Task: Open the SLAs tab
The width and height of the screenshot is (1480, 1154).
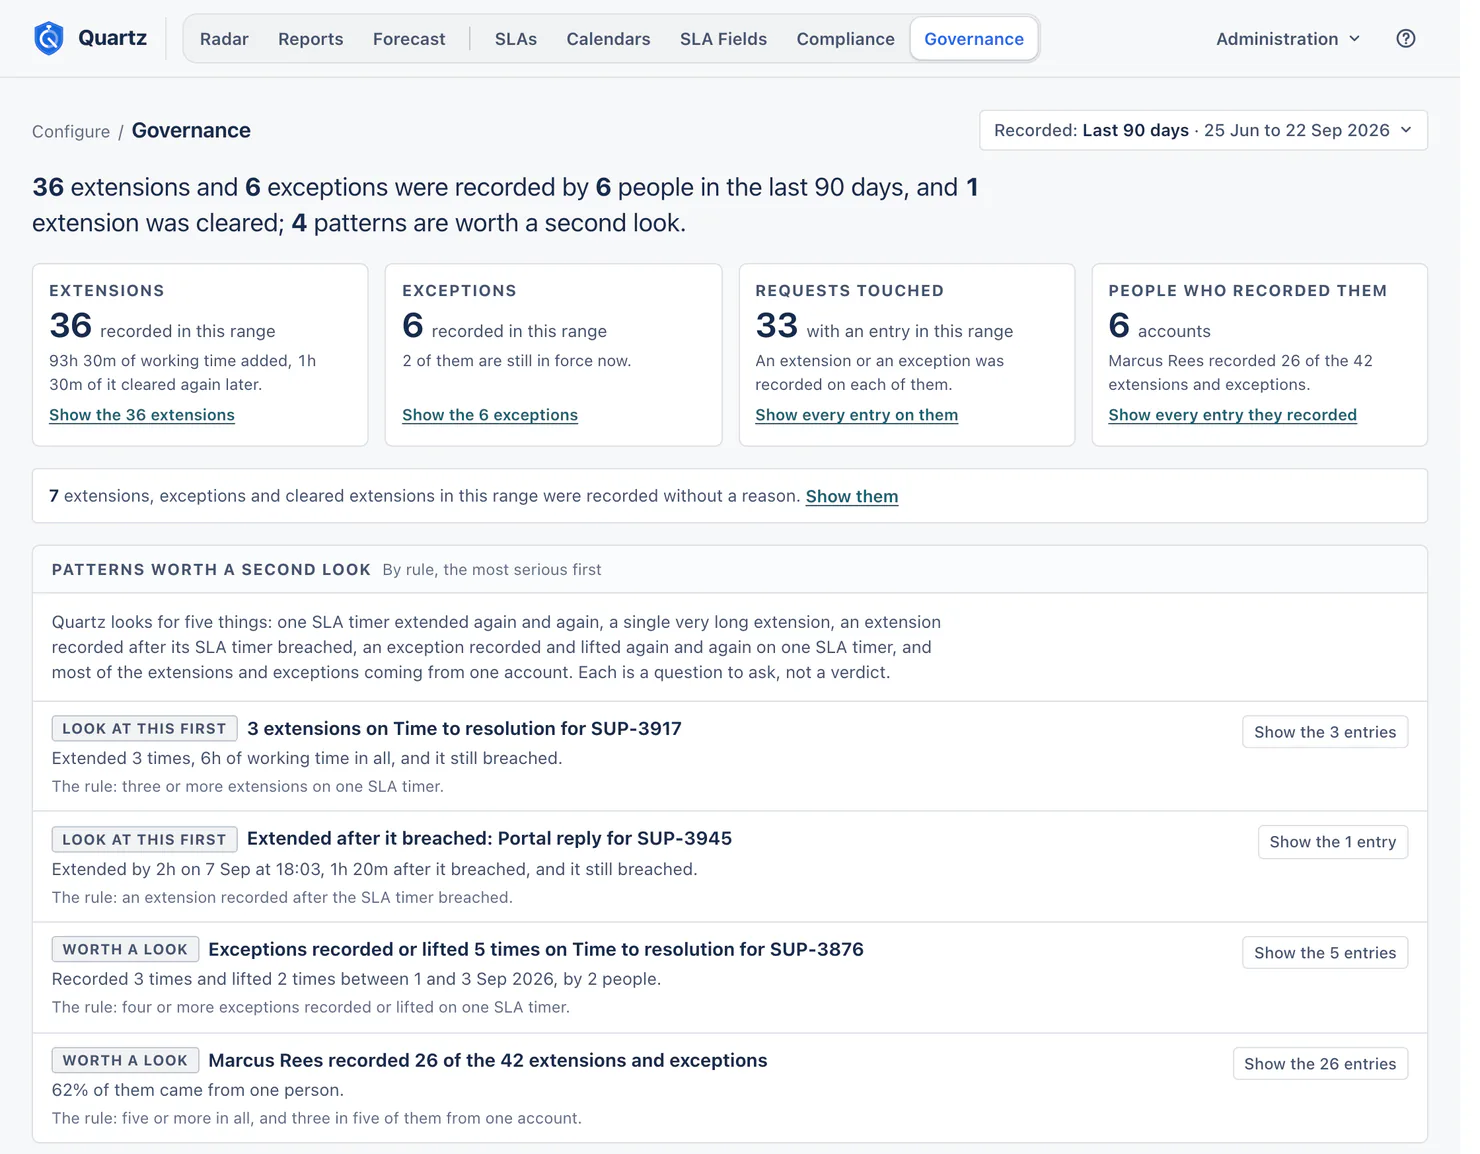Action: pos(516,39)
